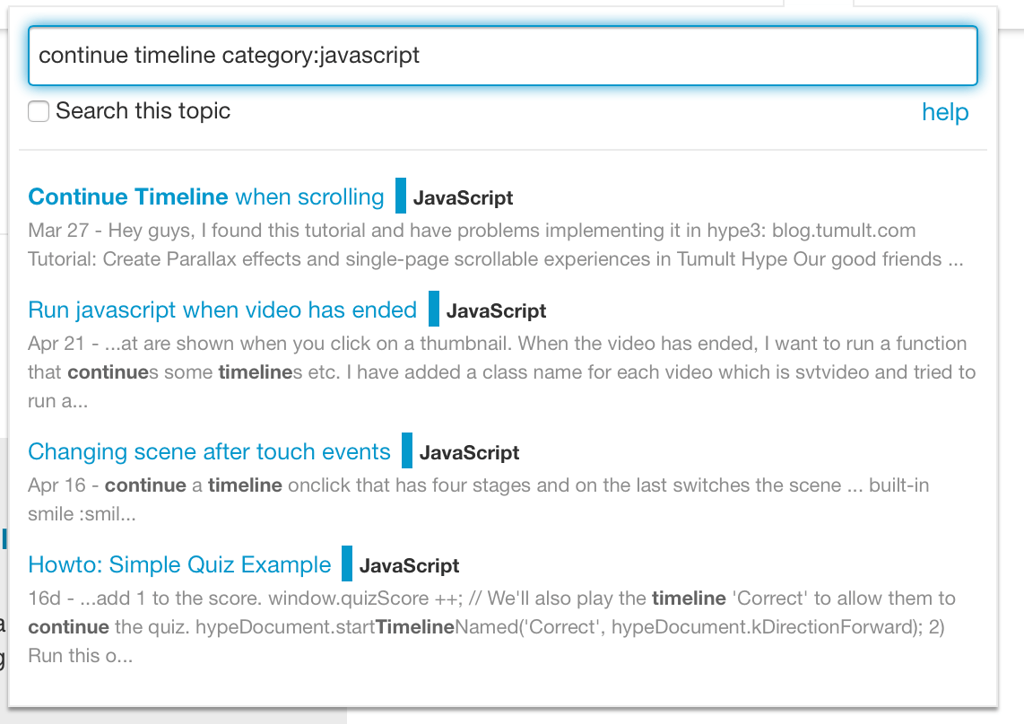Viewport: 1024px width, 724px height.
Task: Open Run javascript when video has ended
Action: pyautogui.click(x=222, y=309)
